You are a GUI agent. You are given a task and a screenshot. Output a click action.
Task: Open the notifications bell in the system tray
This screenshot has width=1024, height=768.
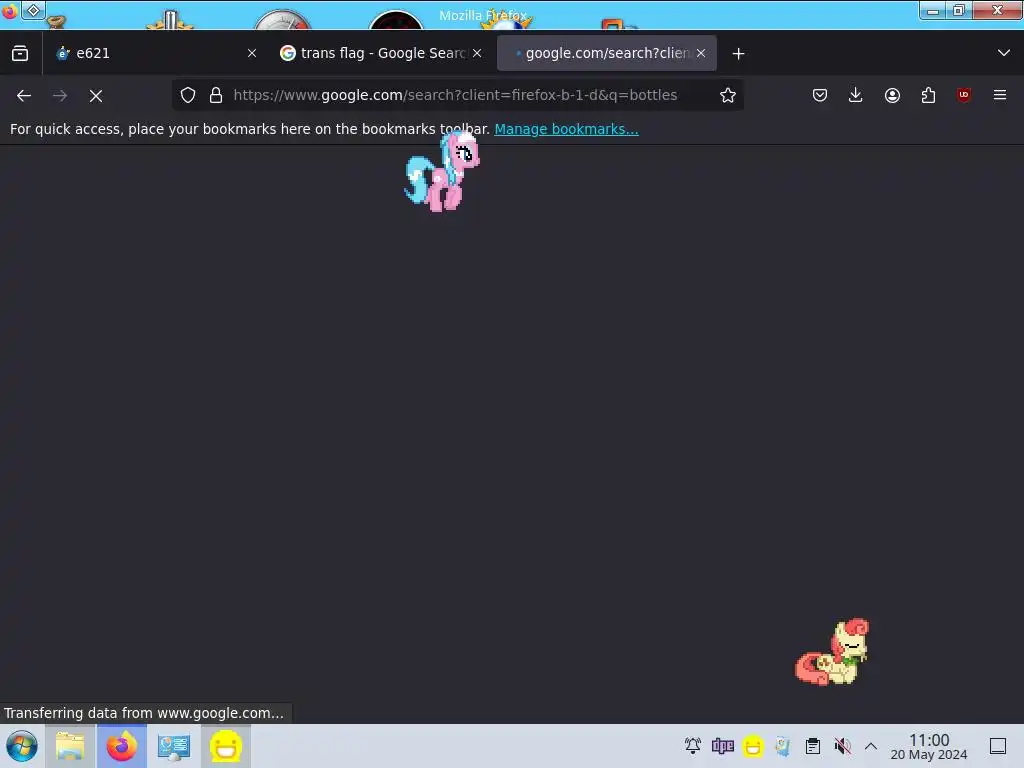[x=693, y=746]
